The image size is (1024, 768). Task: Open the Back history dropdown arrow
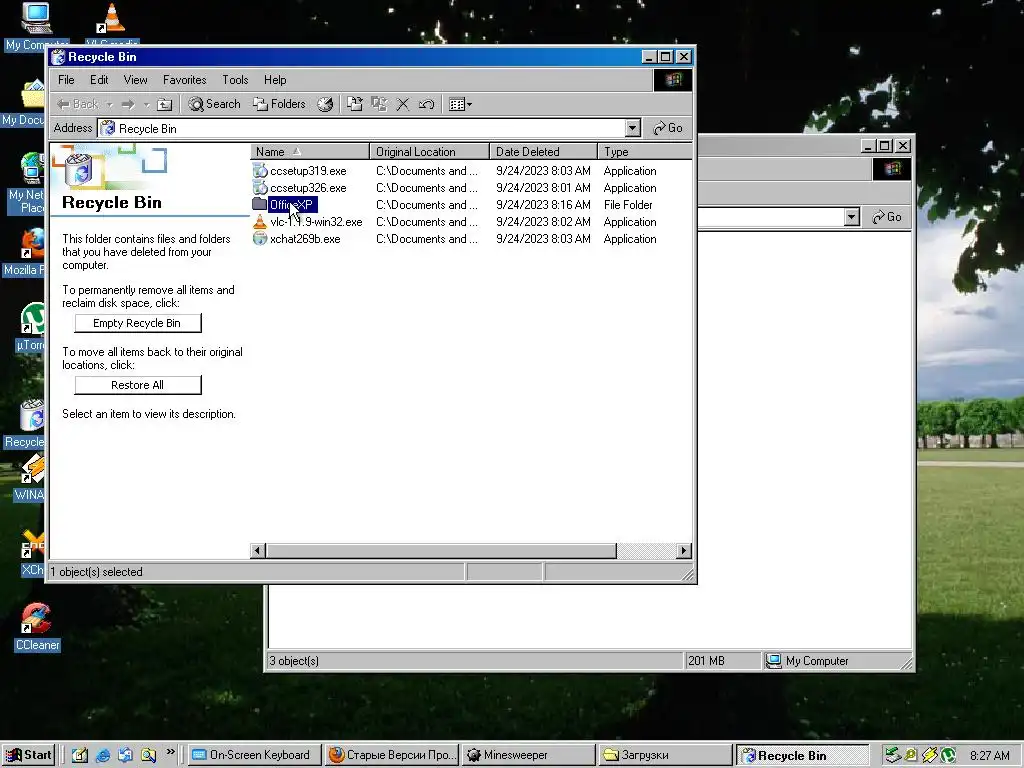click(109, 104)
